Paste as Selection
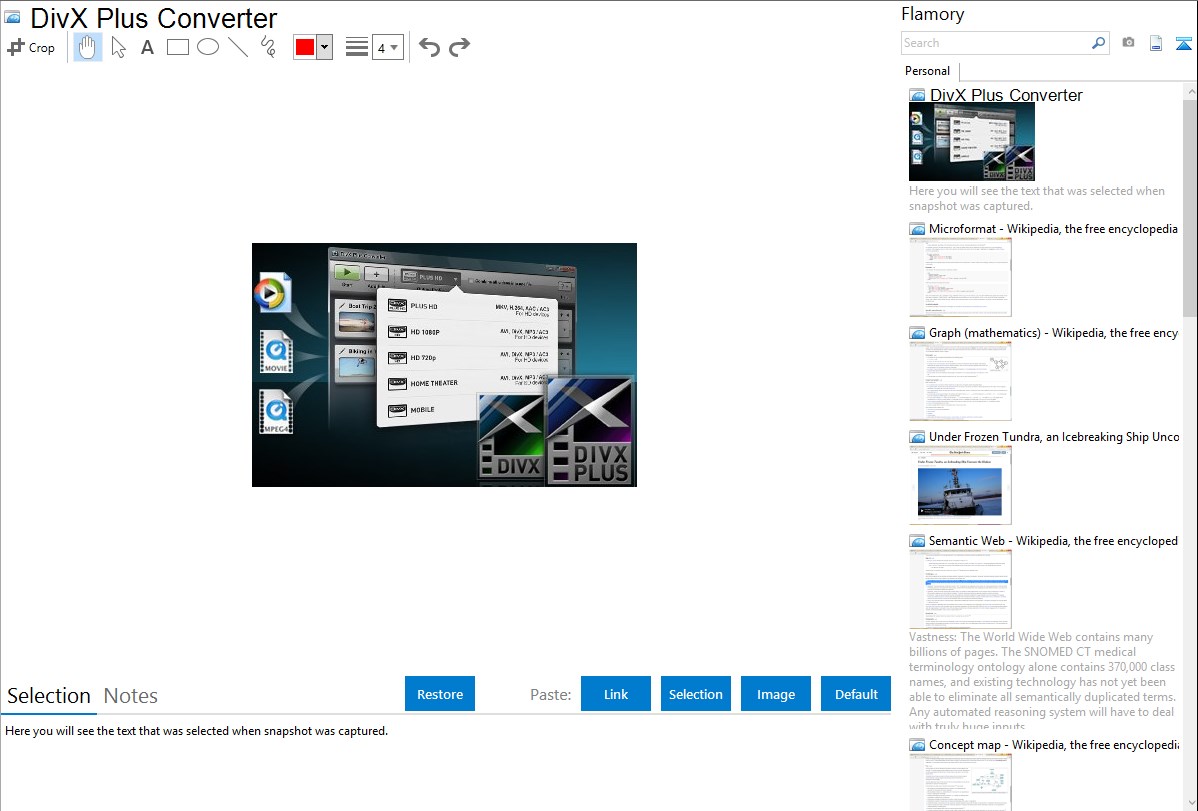This screenshot has width=1198, height=811. [x=696, y=694]
